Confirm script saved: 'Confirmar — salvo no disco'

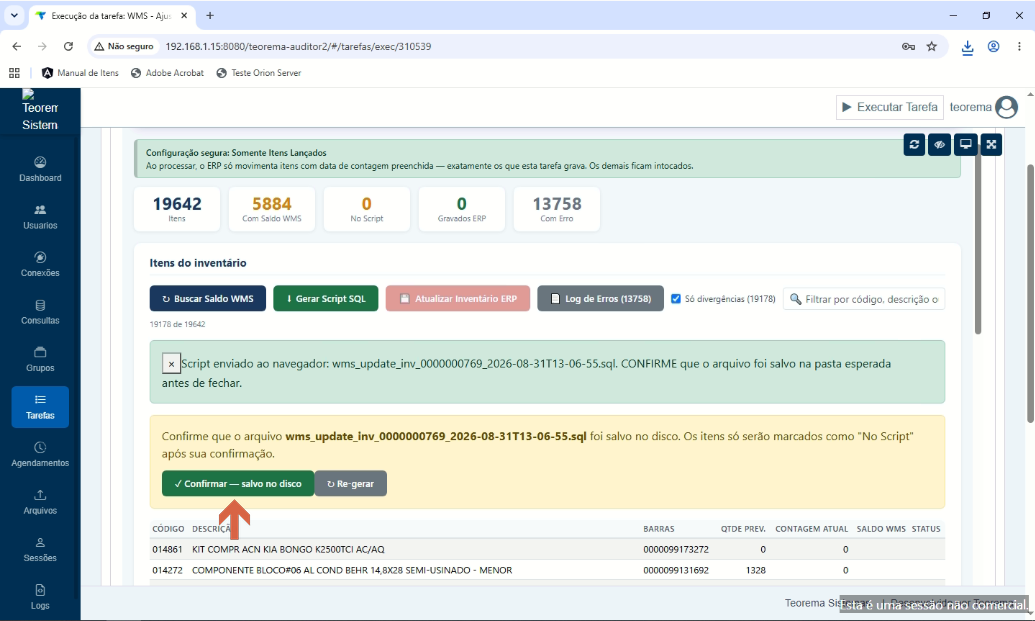point(238,484)
